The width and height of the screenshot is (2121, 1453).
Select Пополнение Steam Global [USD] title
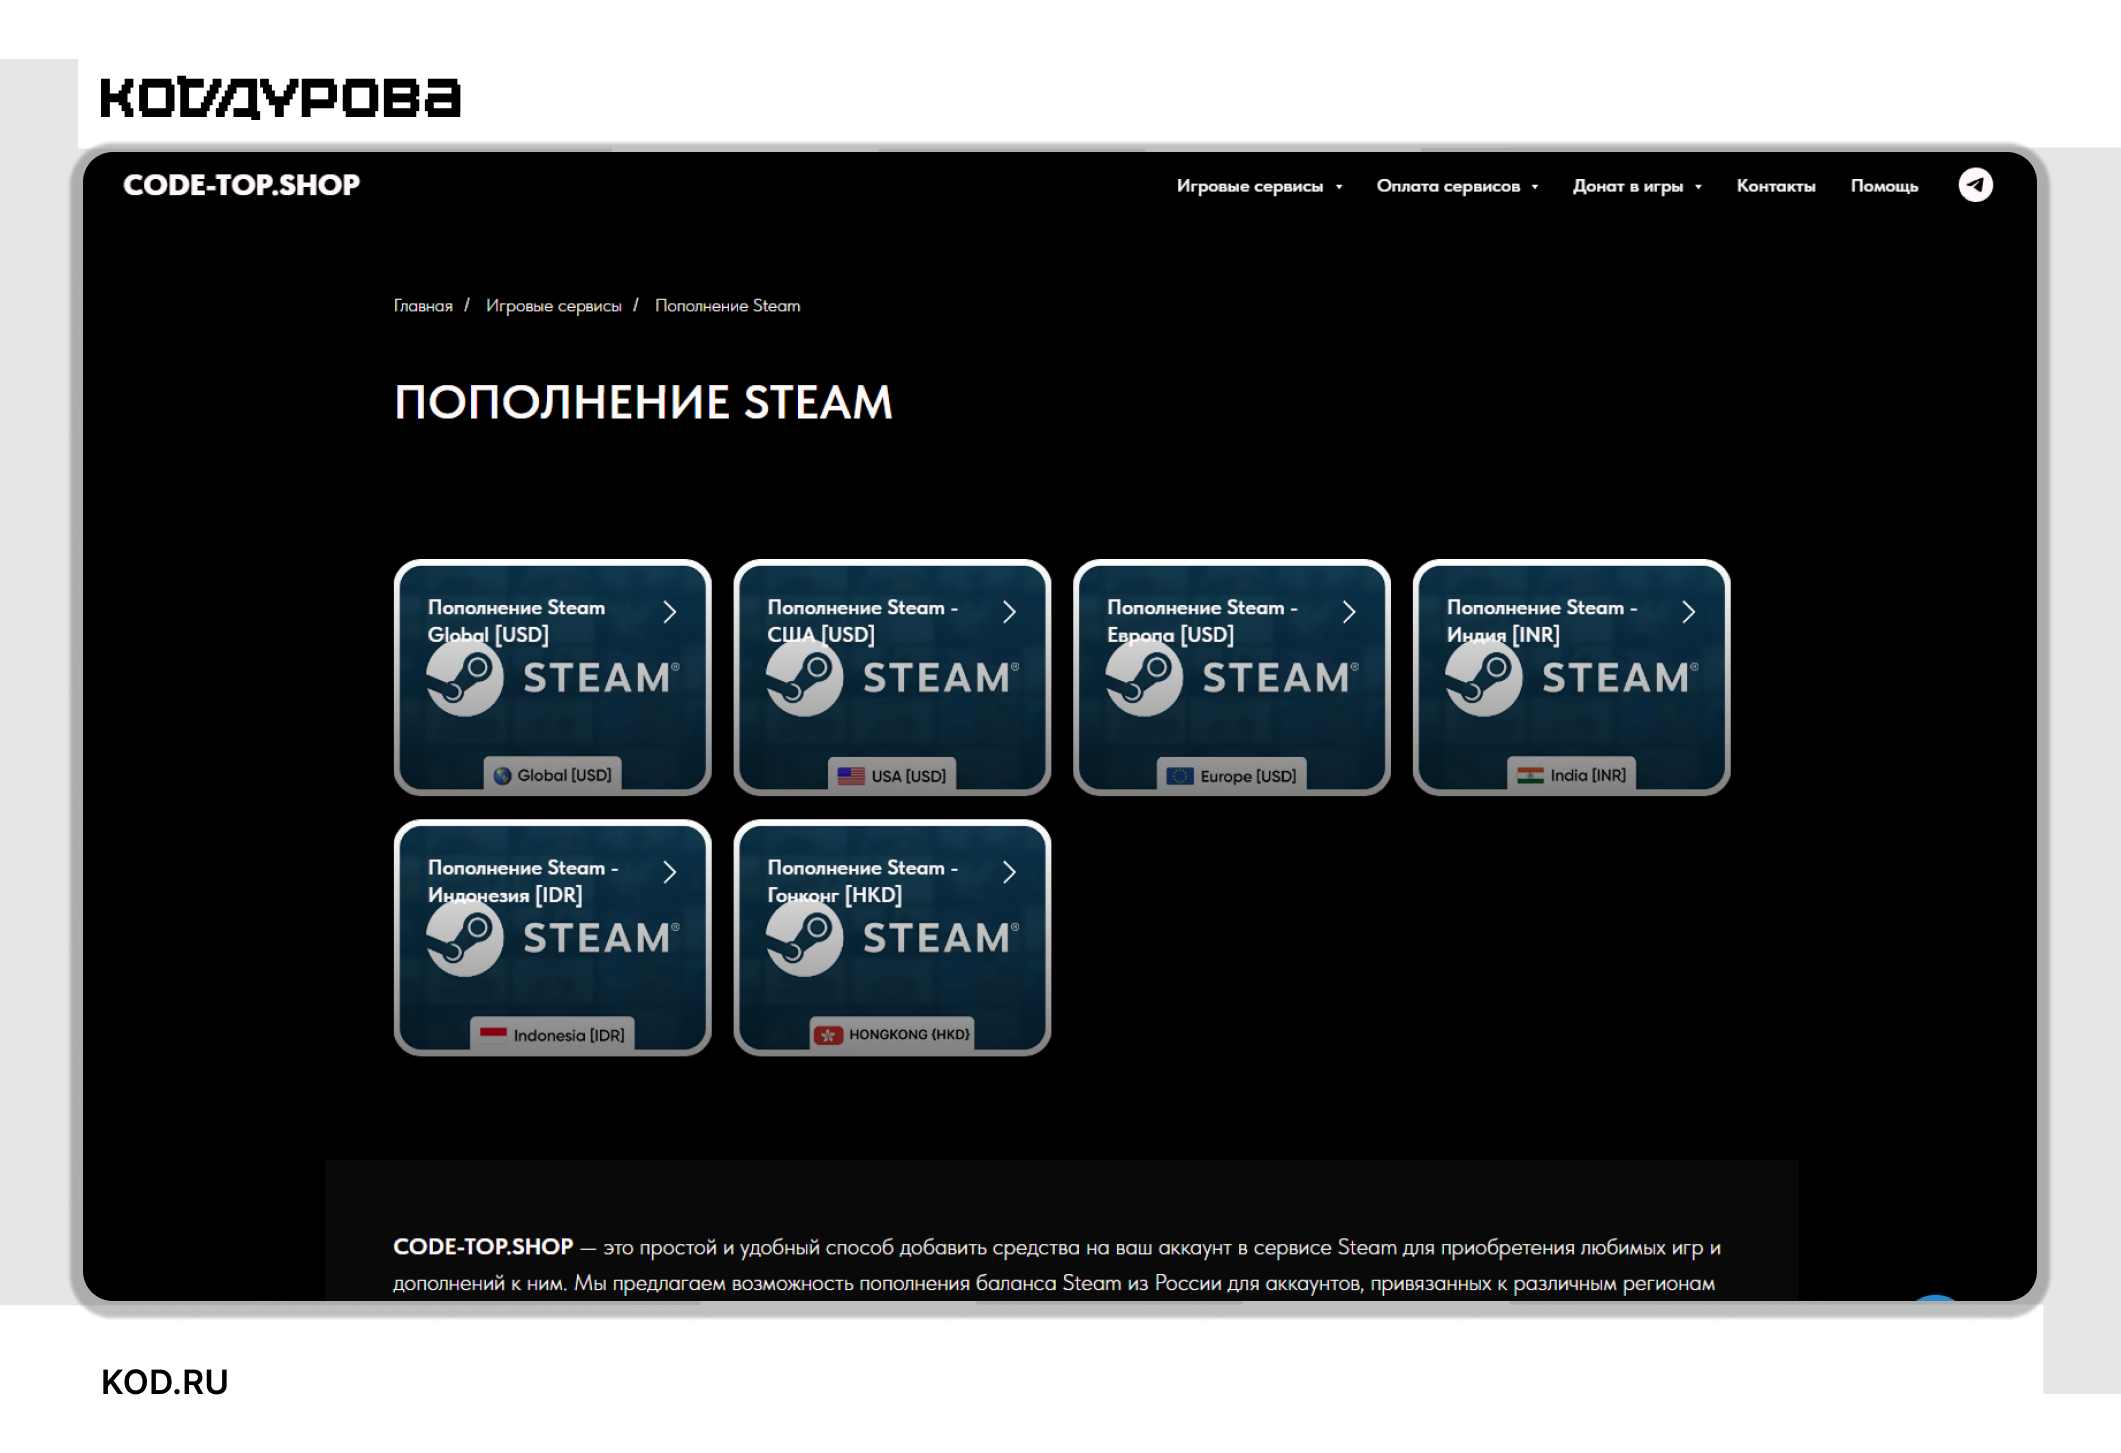pos(516,621)
